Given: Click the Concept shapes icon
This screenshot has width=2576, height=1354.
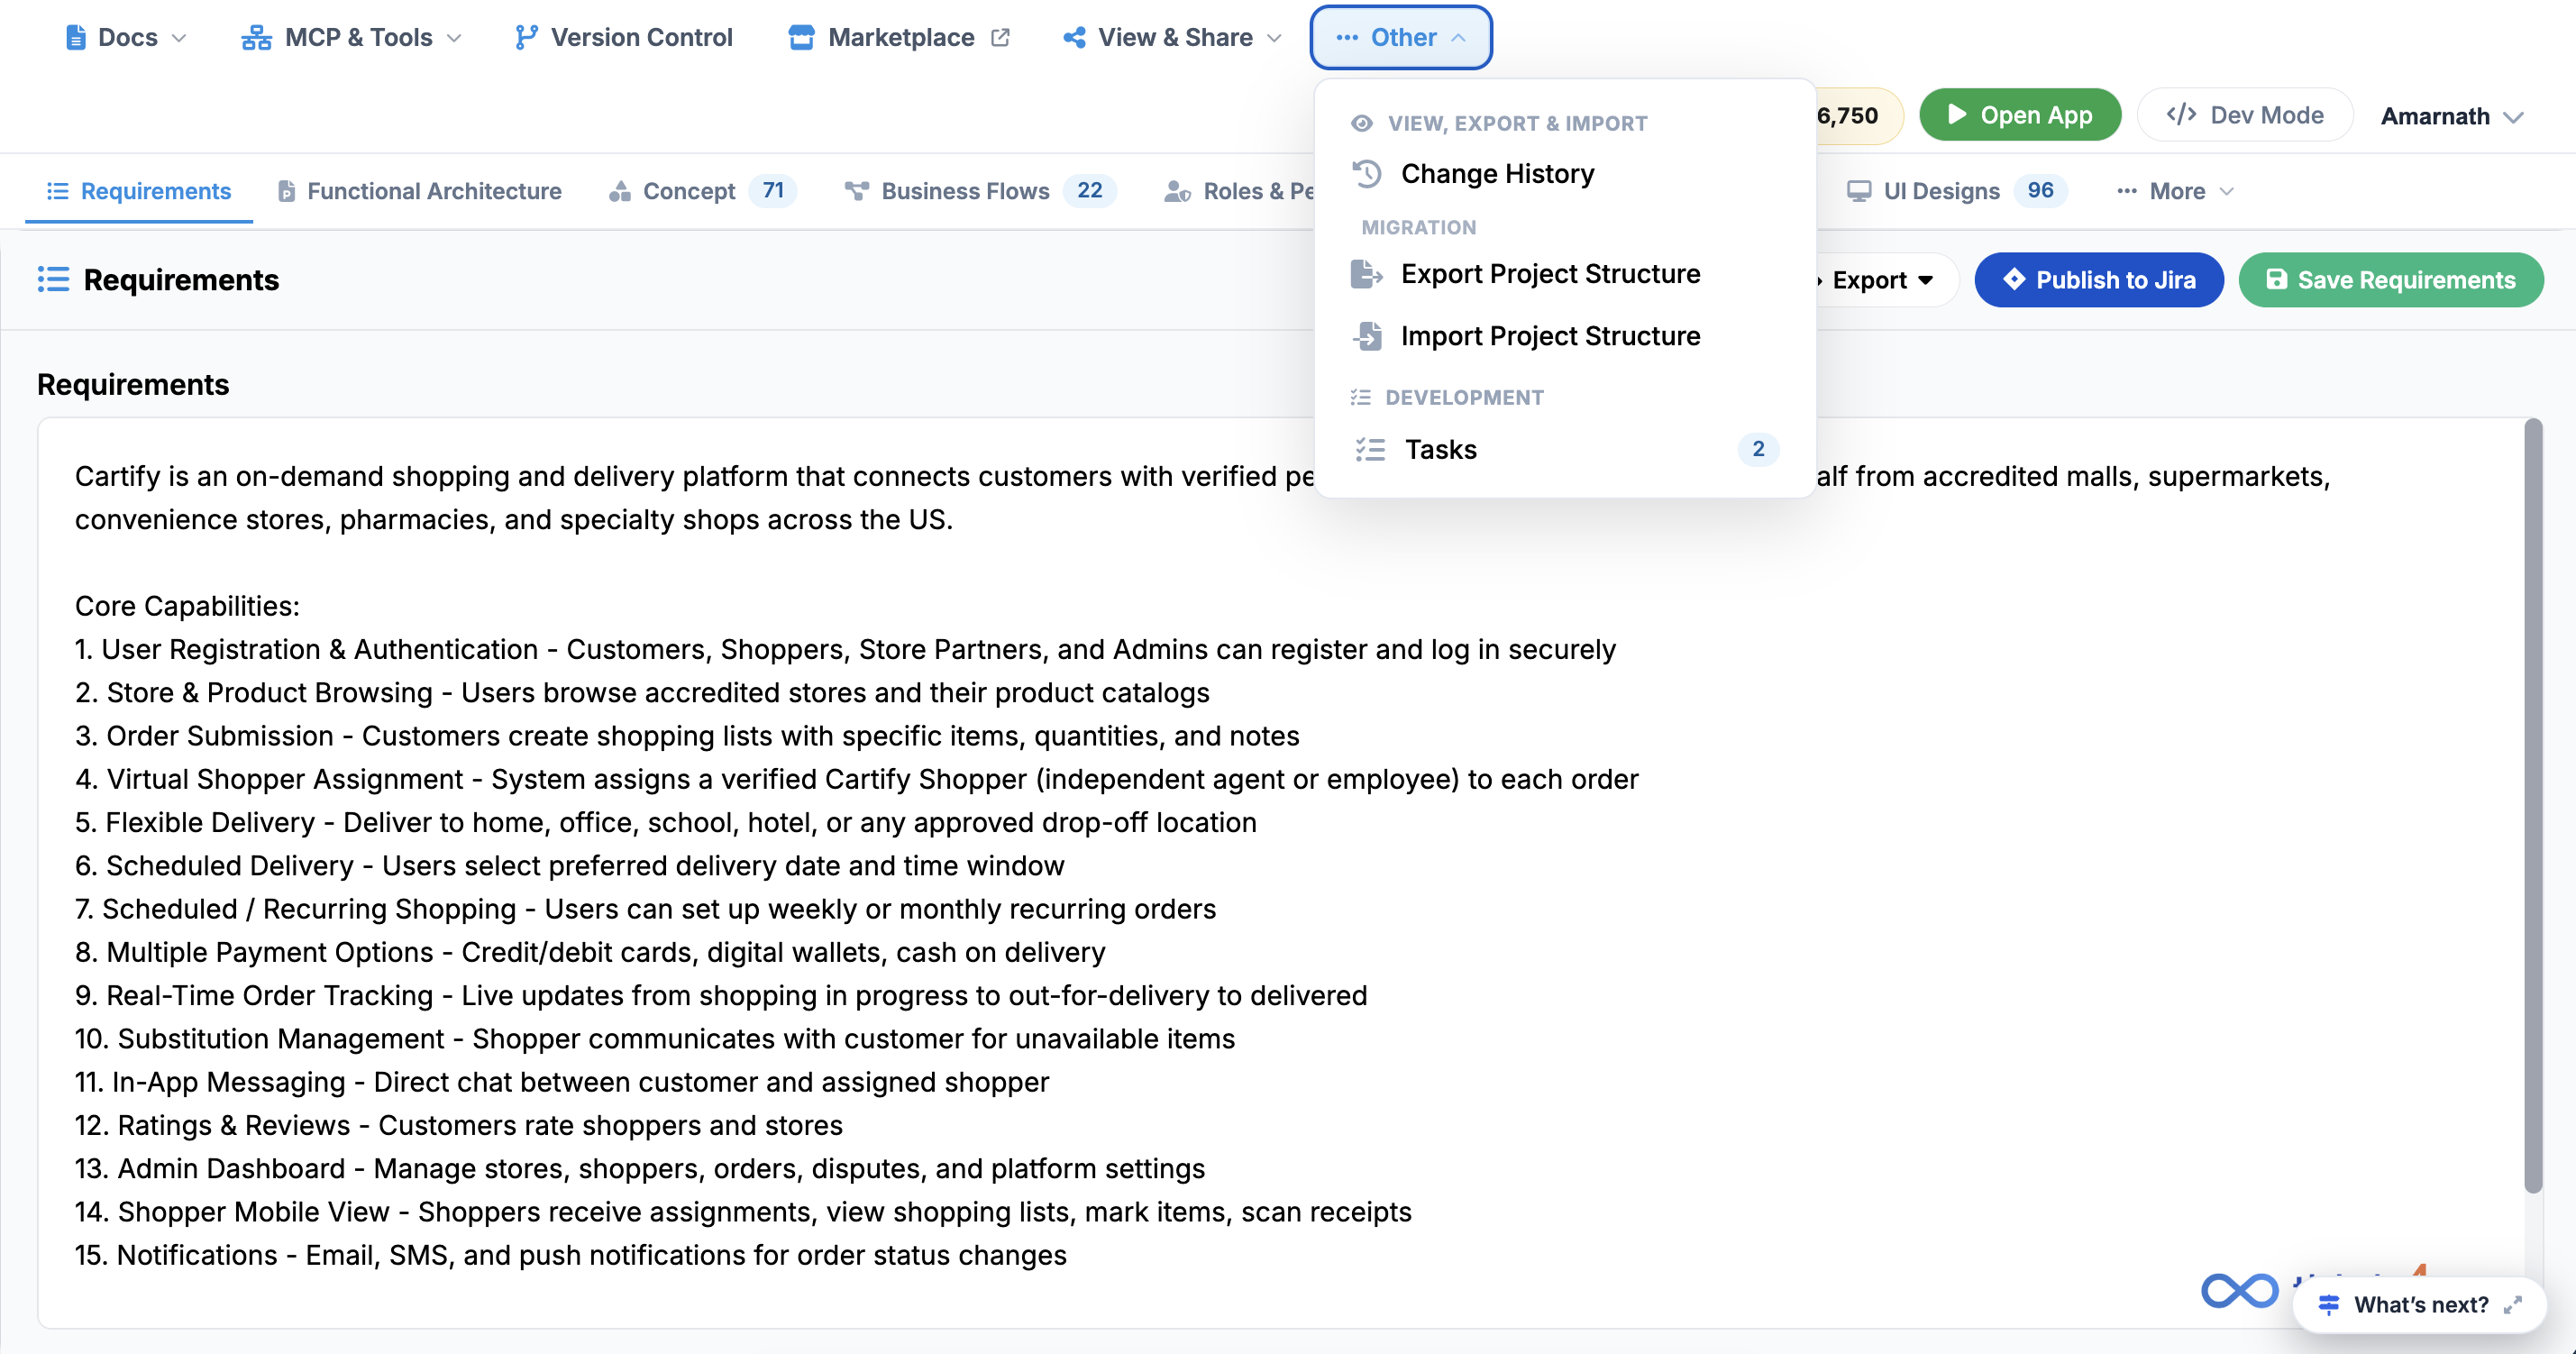Looking at the screenshot, I should pyautogui.click(x=620, y=191).
